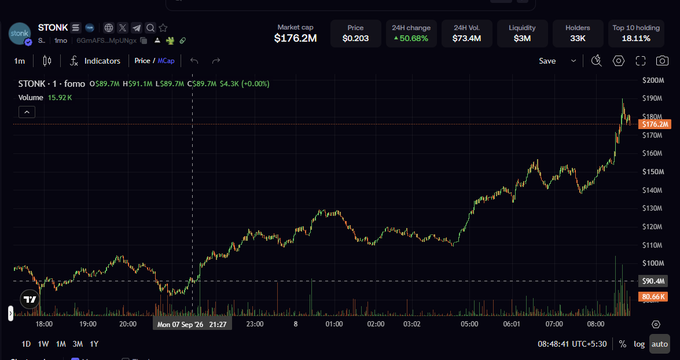Viewport: 680px width, 360px height.
Task: Open the candlestick chart style menu
Action: tap(47, 61)
